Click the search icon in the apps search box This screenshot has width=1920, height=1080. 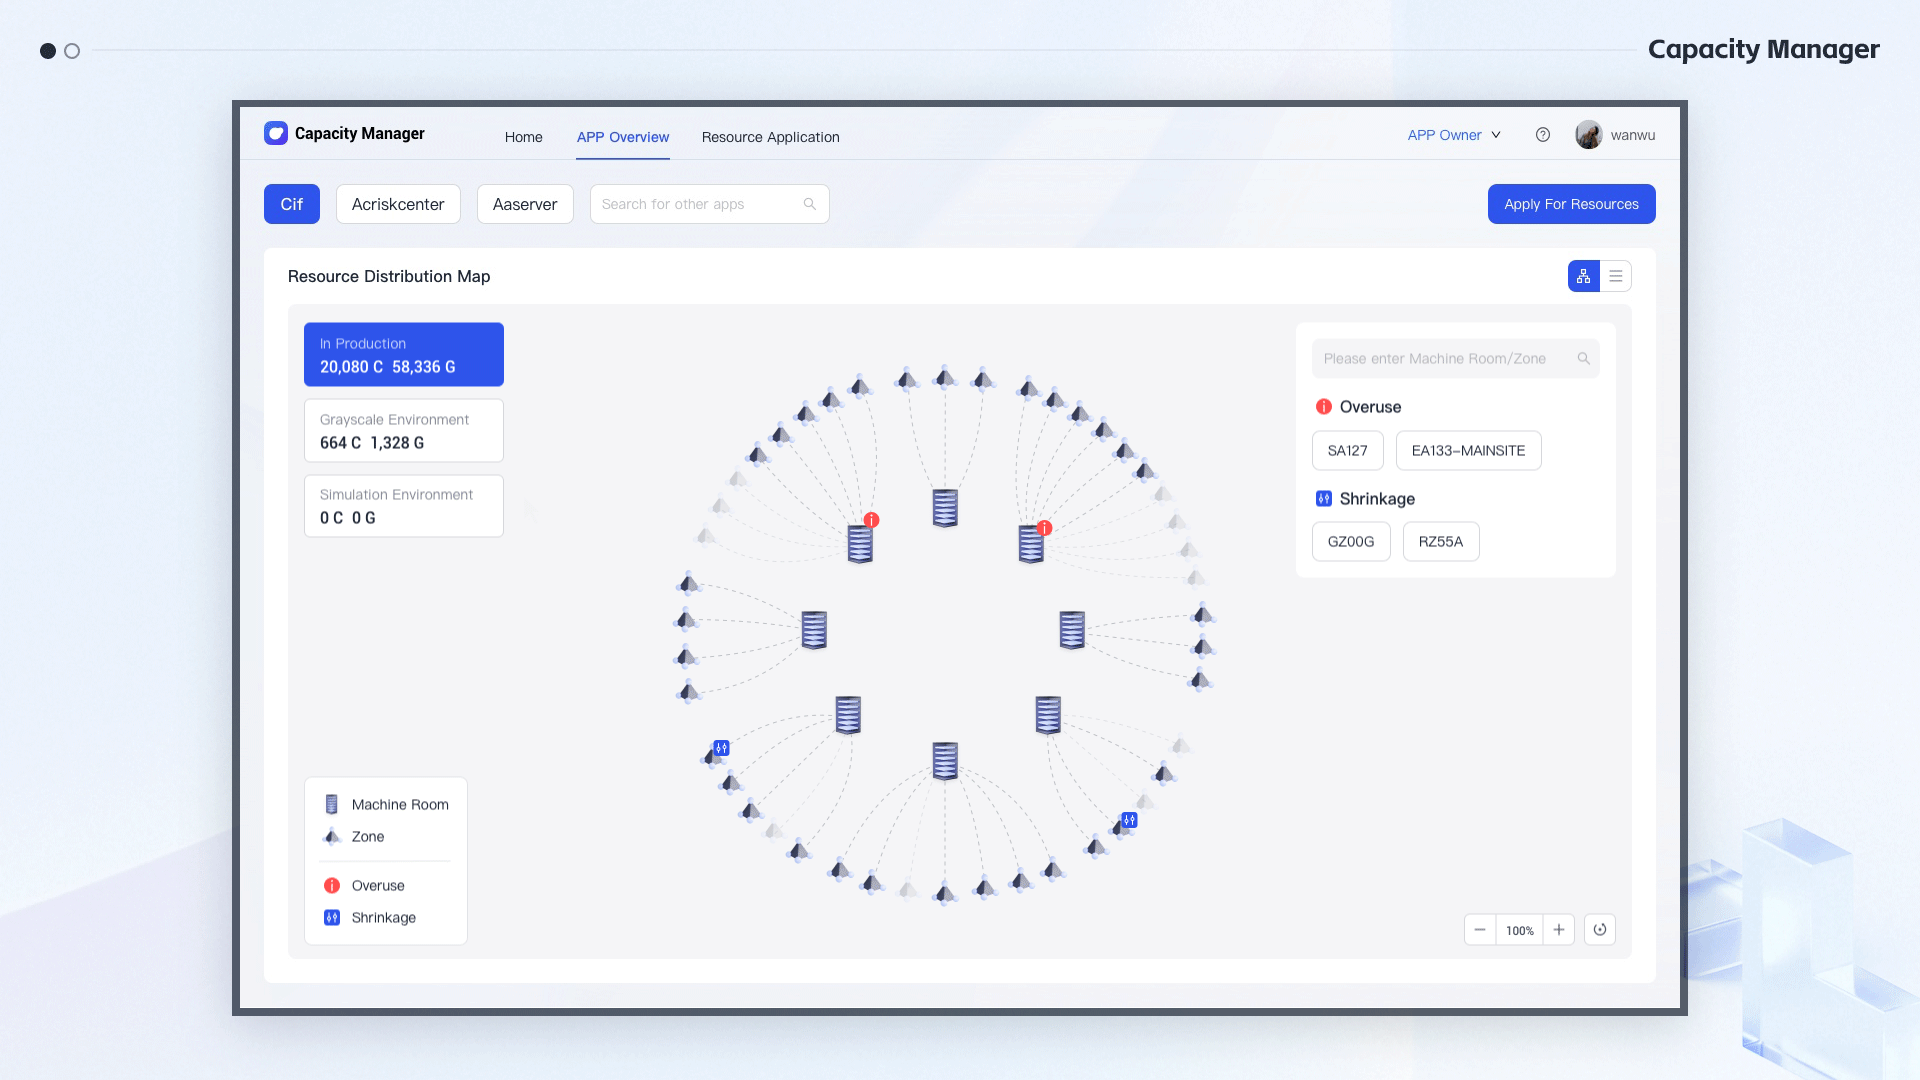810,204
